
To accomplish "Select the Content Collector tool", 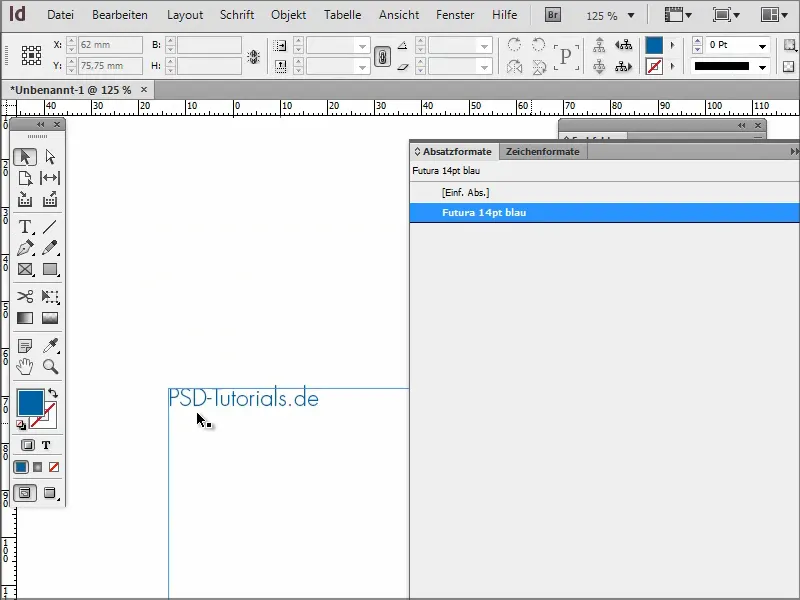I will [24, 199].
